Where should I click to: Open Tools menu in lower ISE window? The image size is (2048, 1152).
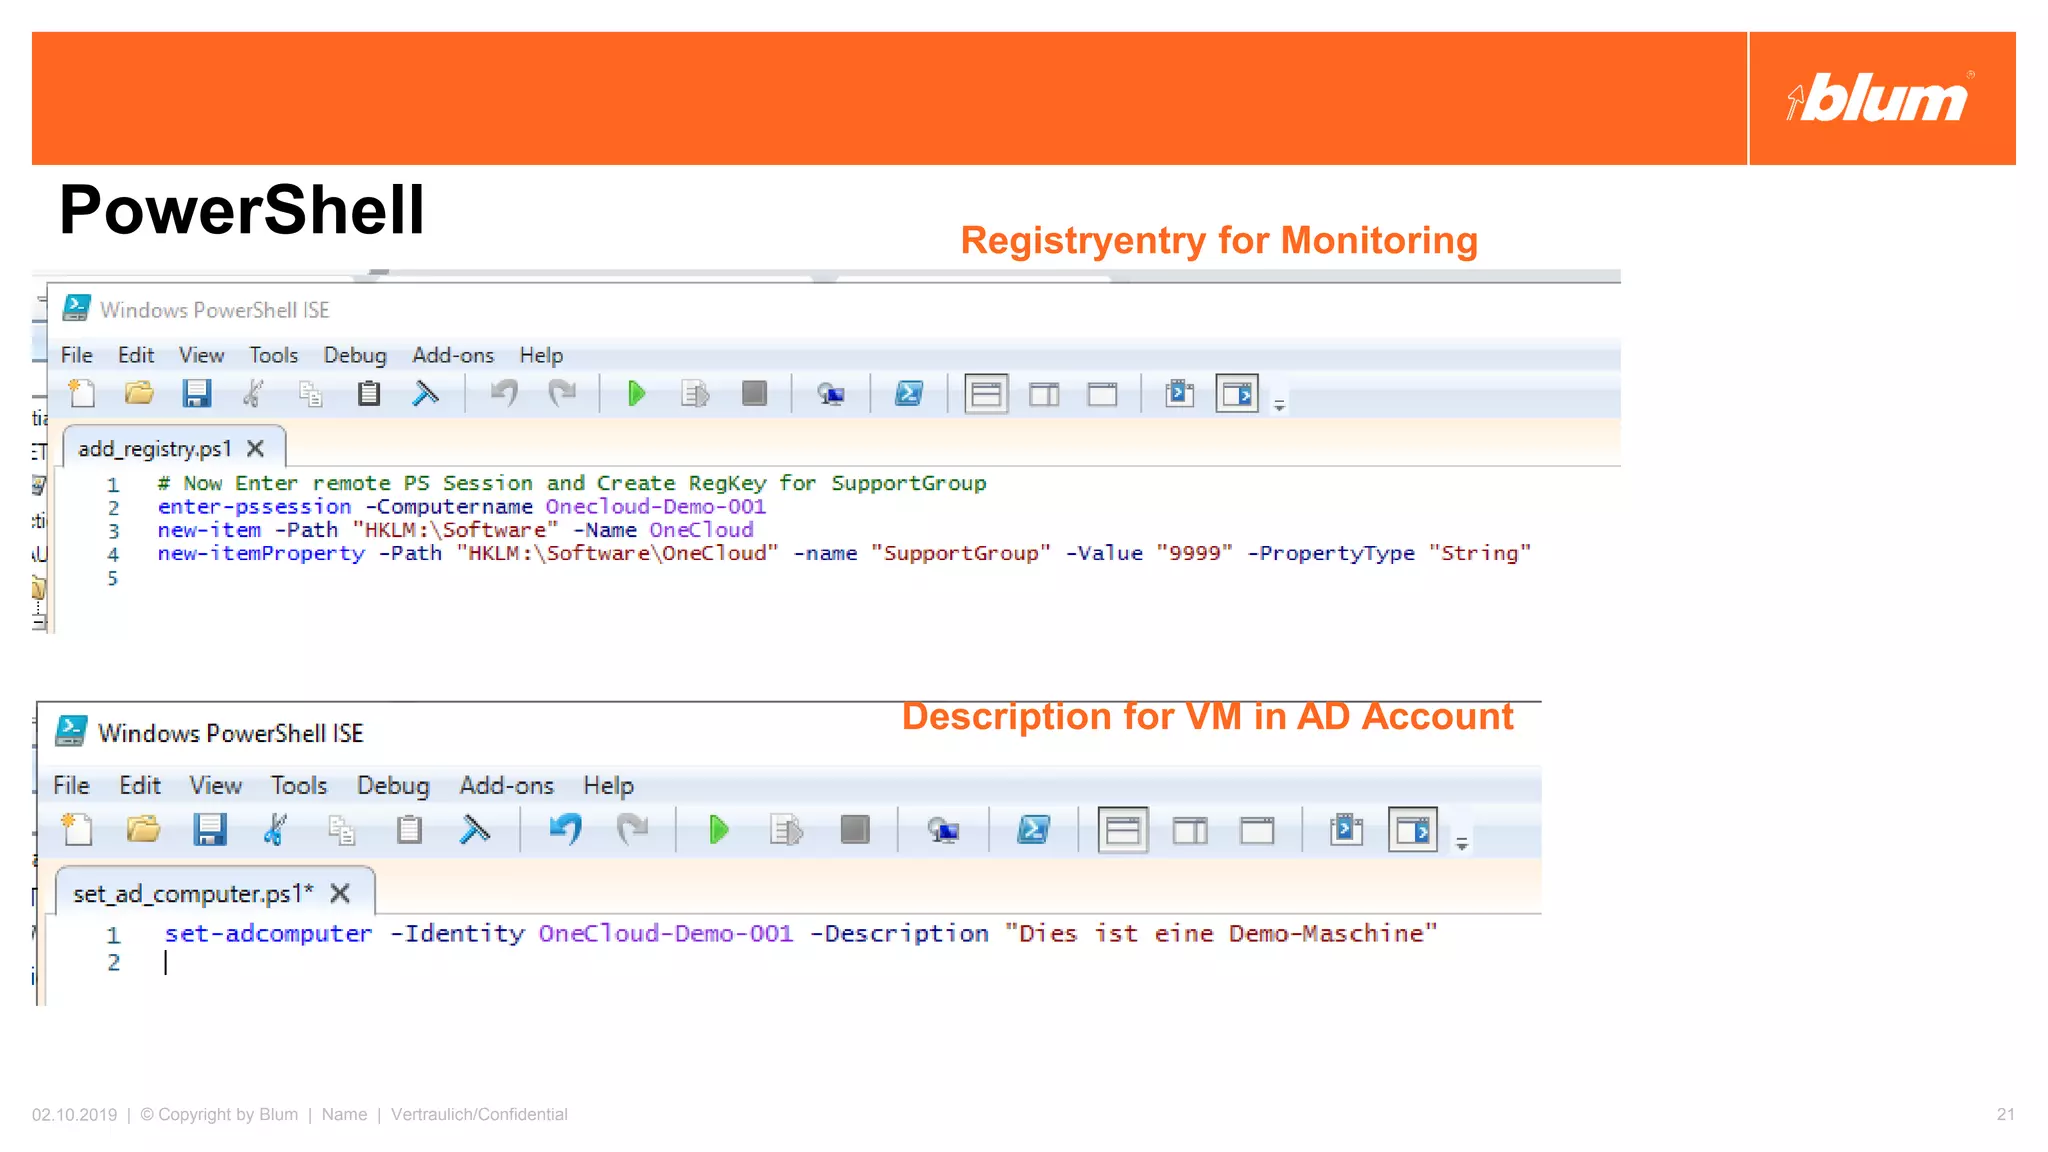point(299,785)
